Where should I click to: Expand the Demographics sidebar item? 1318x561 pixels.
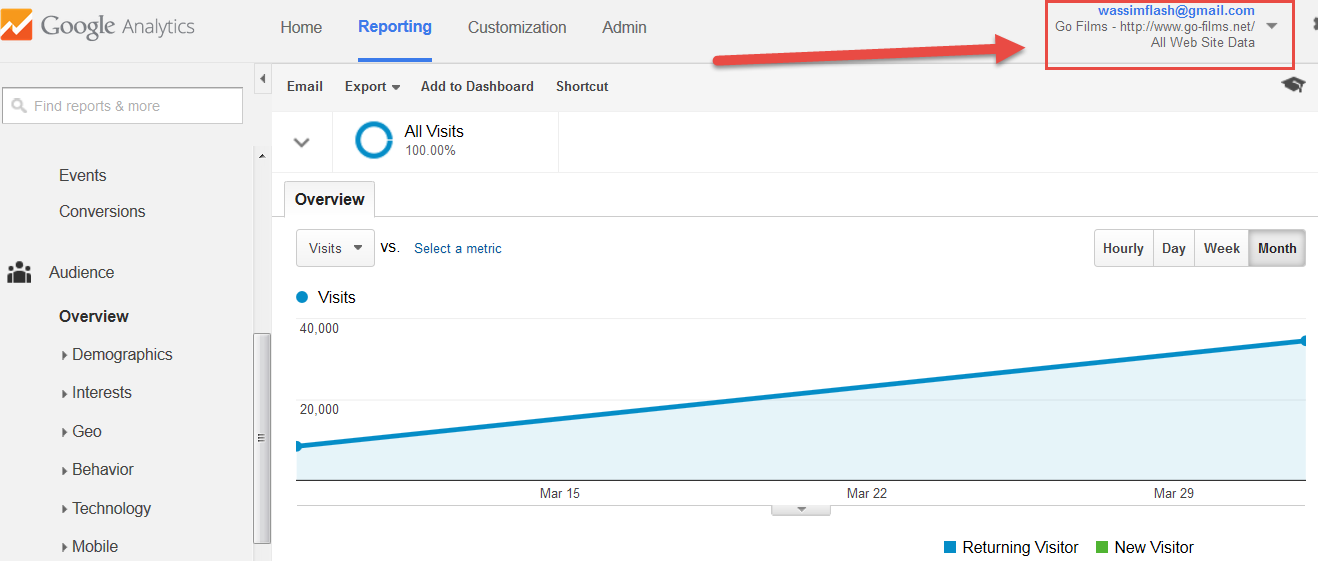pos(116,355)
